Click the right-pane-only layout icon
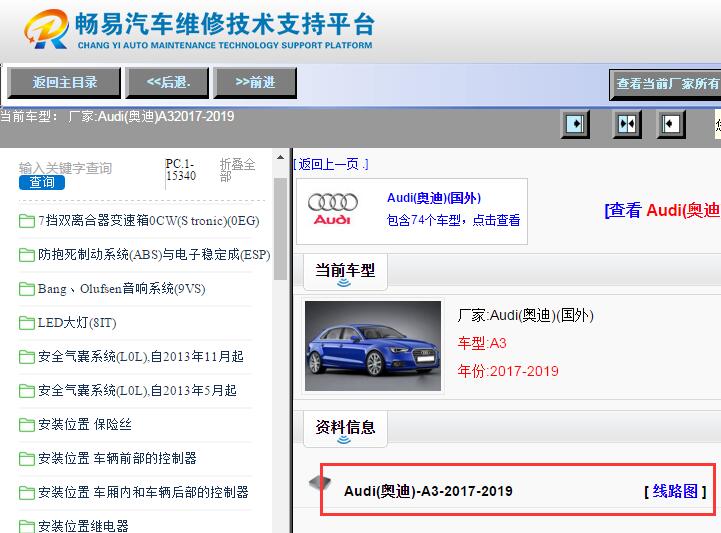Screen dimensions: 721x533 [670, 124]
